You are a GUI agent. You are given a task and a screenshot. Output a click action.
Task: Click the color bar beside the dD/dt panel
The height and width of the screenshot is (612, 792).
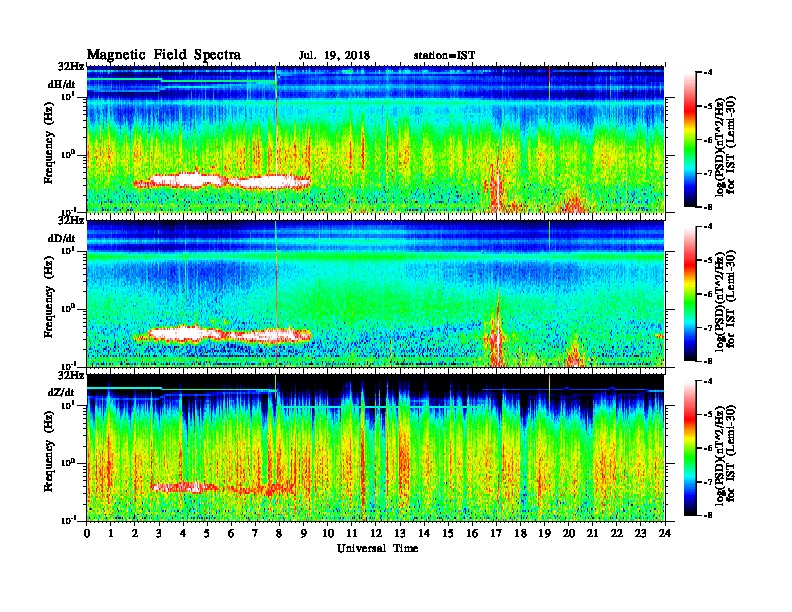click(690, 294)
